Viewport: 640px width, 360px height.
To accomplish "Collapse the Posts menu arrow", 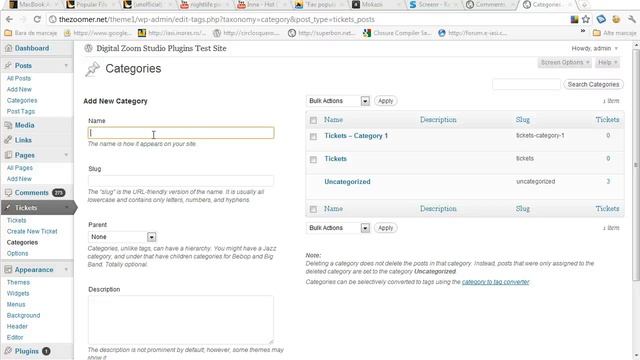I will (x=66, y=65).
